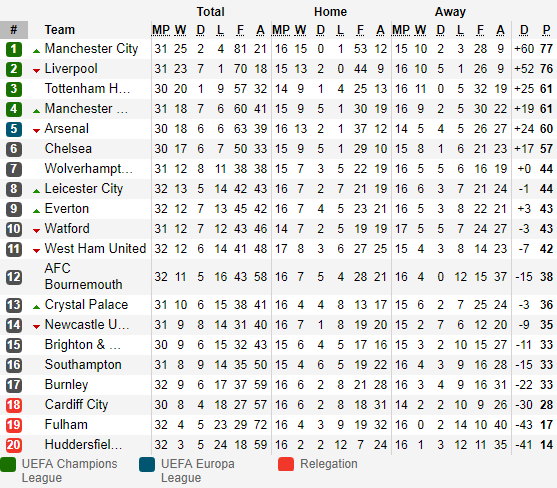Click Crystal Palace's green up arrow
Image resolution: width=557 pixels, height=488 pixels.
click(36, 307)
